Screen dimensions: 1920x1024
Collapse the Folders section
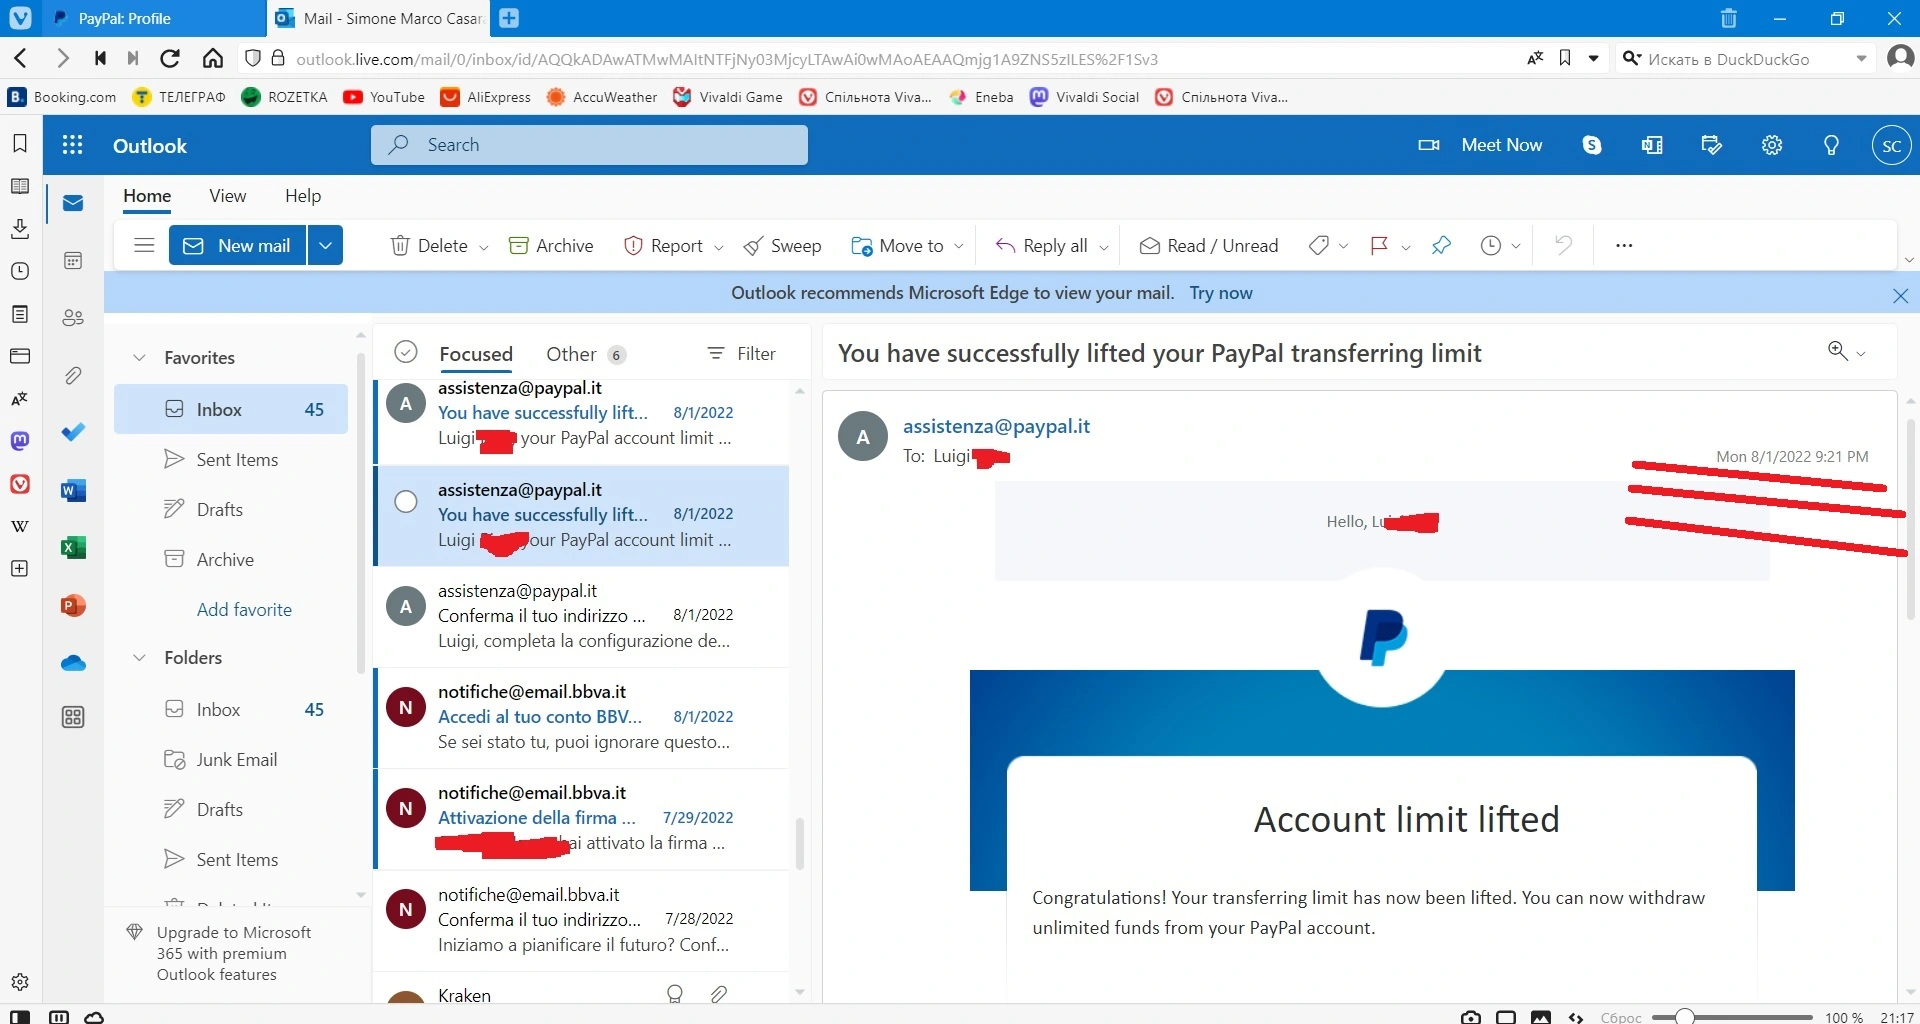click(140, 658)
